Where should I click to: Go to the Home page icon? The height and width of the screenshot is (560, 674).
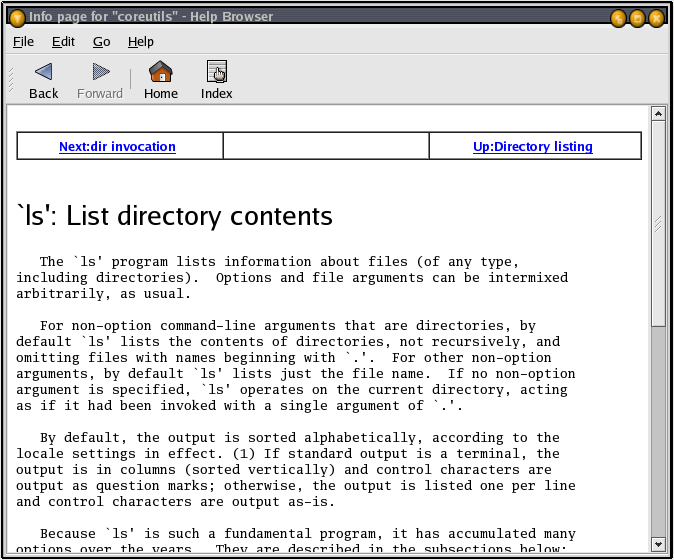[x=160, y=71]
